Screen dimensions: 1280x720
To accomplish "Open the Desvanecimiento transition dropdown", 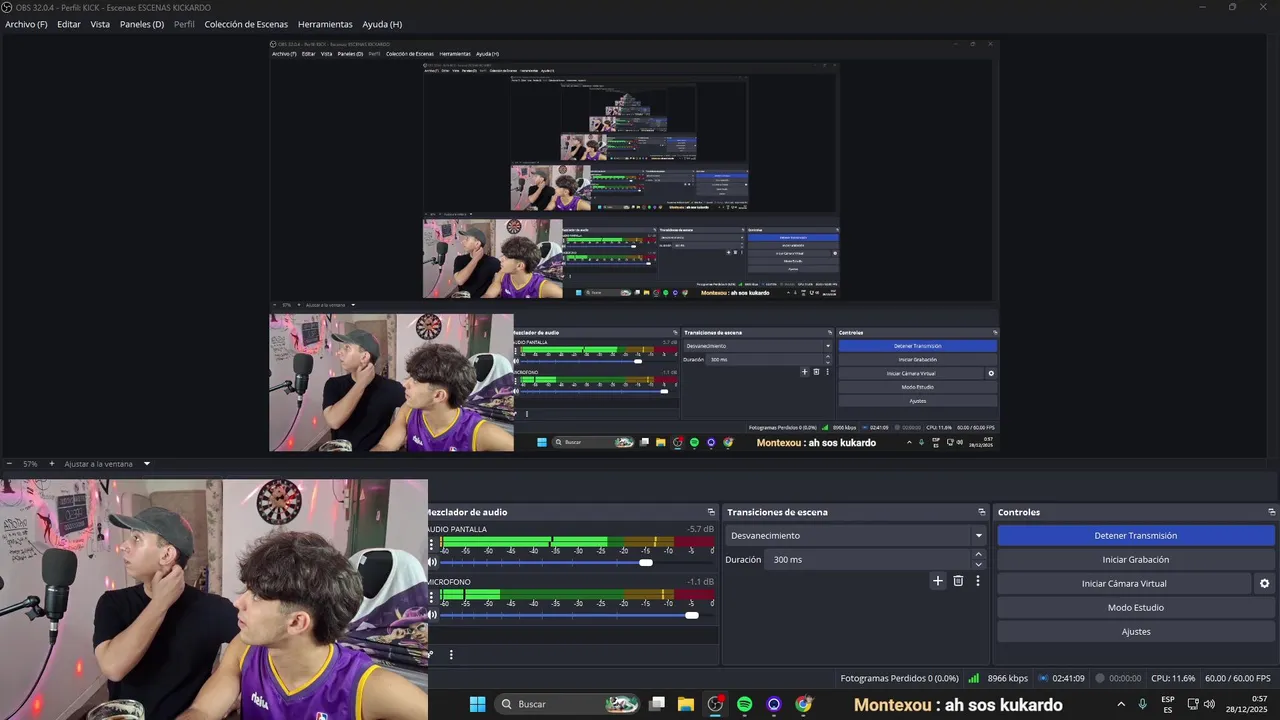I will click(x=856, y=536).
